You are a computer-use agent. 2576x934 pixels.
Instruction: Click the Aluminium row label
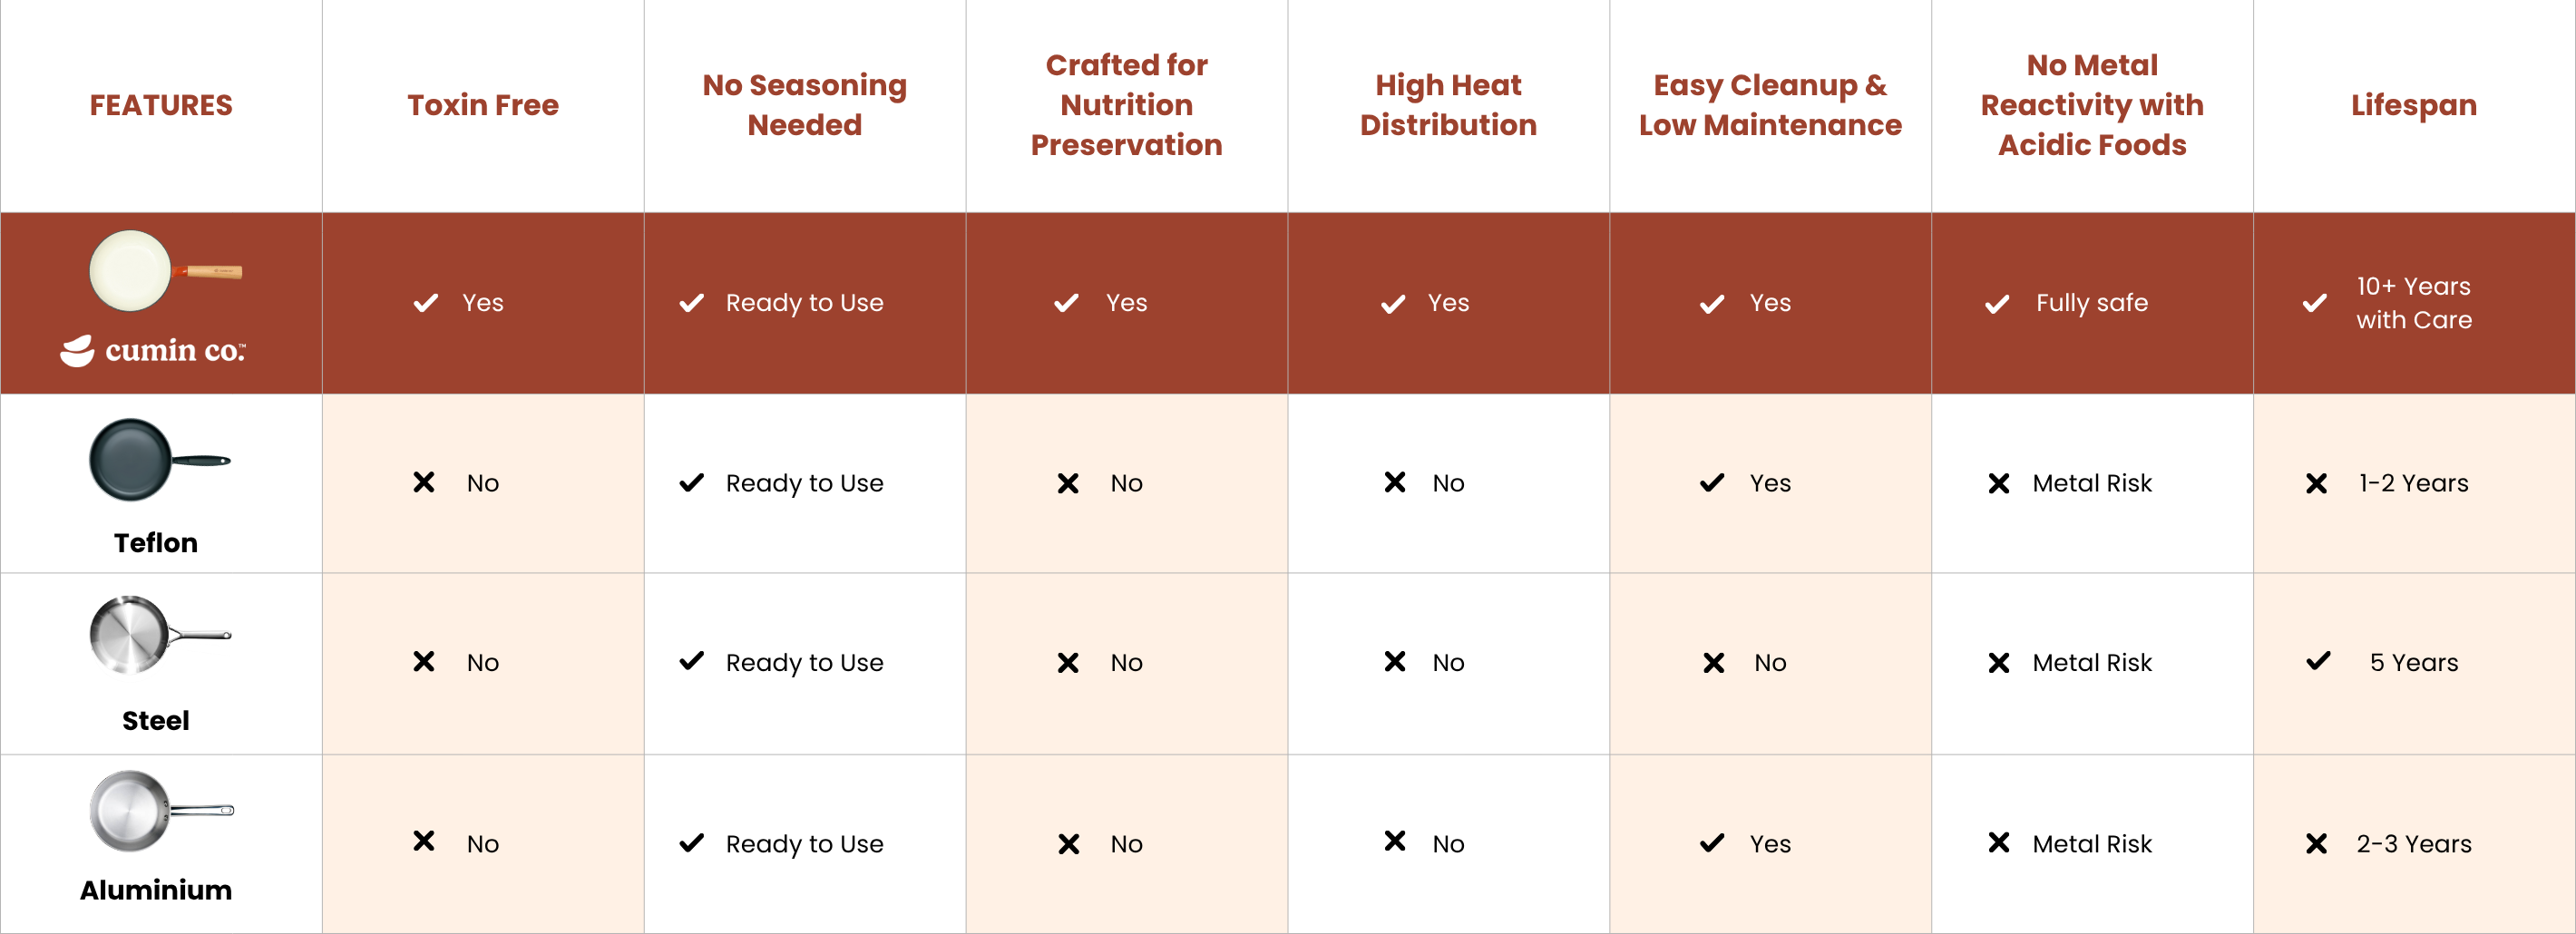point(156,890)
